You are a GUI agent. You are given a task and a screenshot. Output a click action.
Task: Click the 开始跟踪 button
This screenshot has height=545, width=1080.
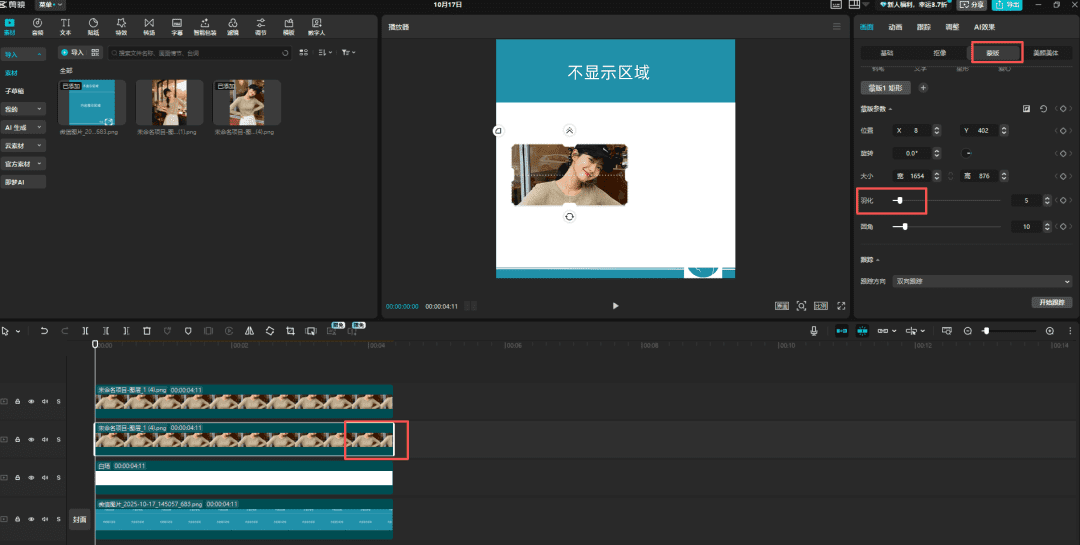pyautogui.click(x=1051, y=302)
